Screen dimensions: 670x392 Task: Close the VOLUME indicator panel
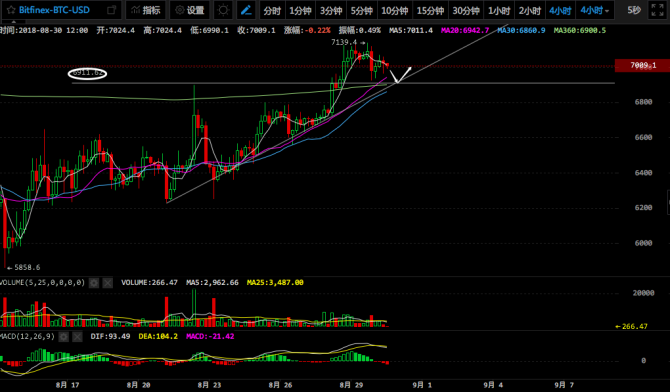[108, 283]
